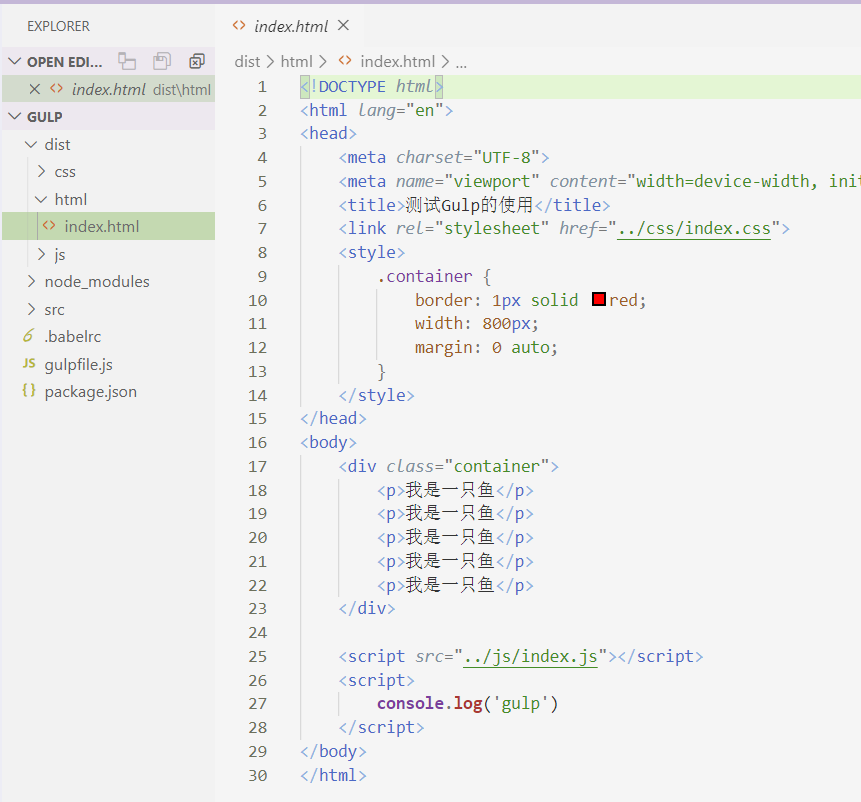Click console.log('gulp') on line 27
The image size is (861, 802).
pos(467,704)
